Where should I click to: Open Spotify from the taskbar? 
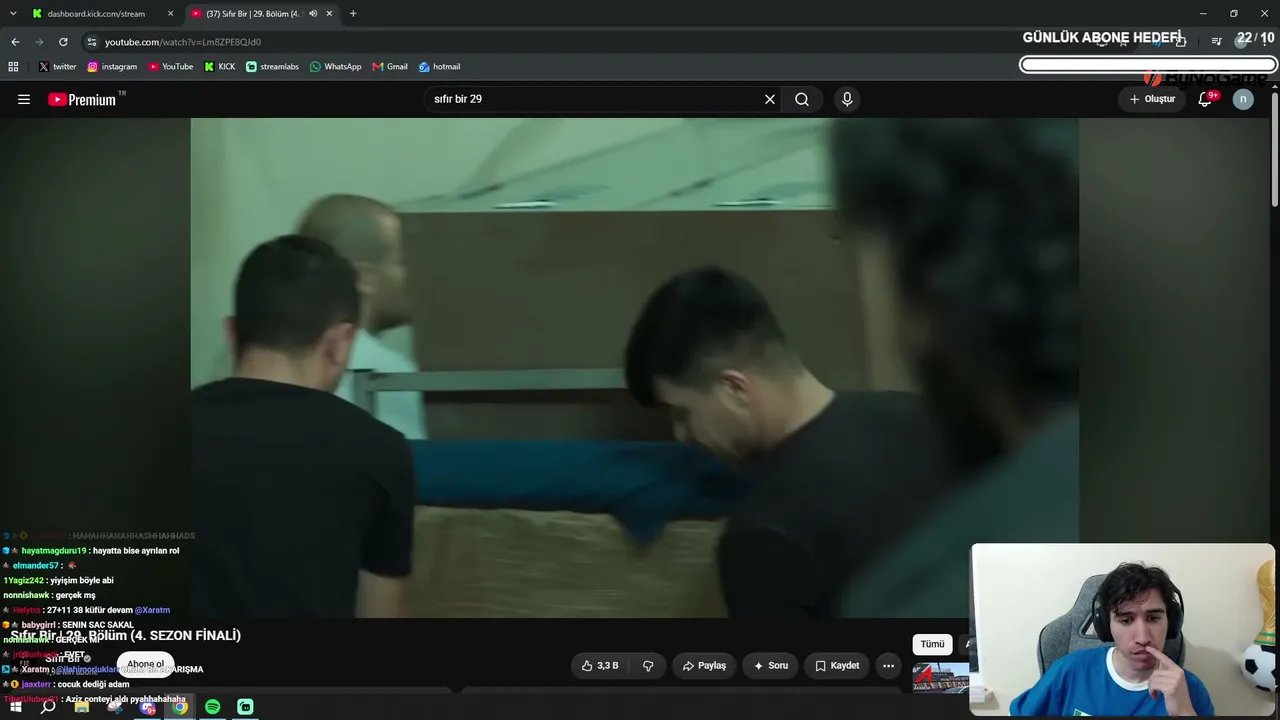click(213, 707)
